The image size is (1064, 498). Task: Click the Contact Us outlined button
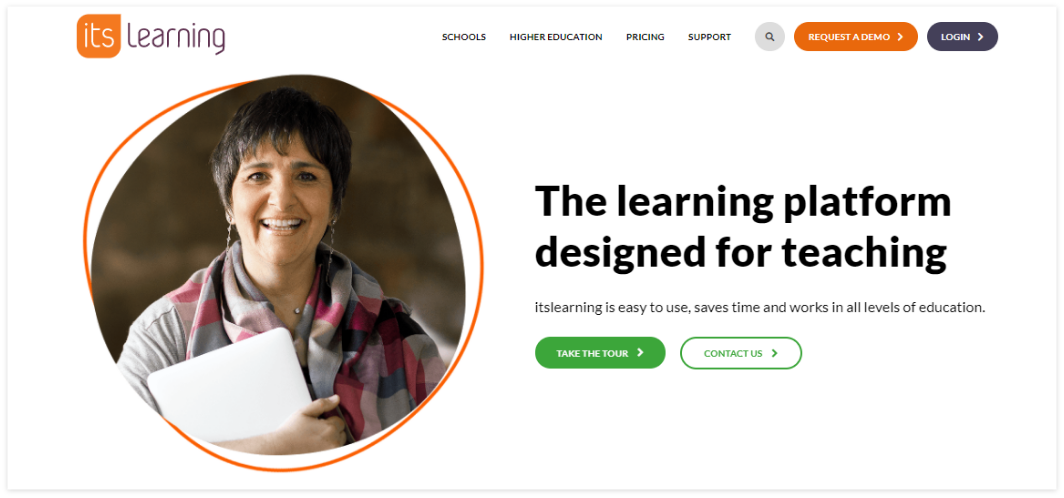tap(741, 353)
